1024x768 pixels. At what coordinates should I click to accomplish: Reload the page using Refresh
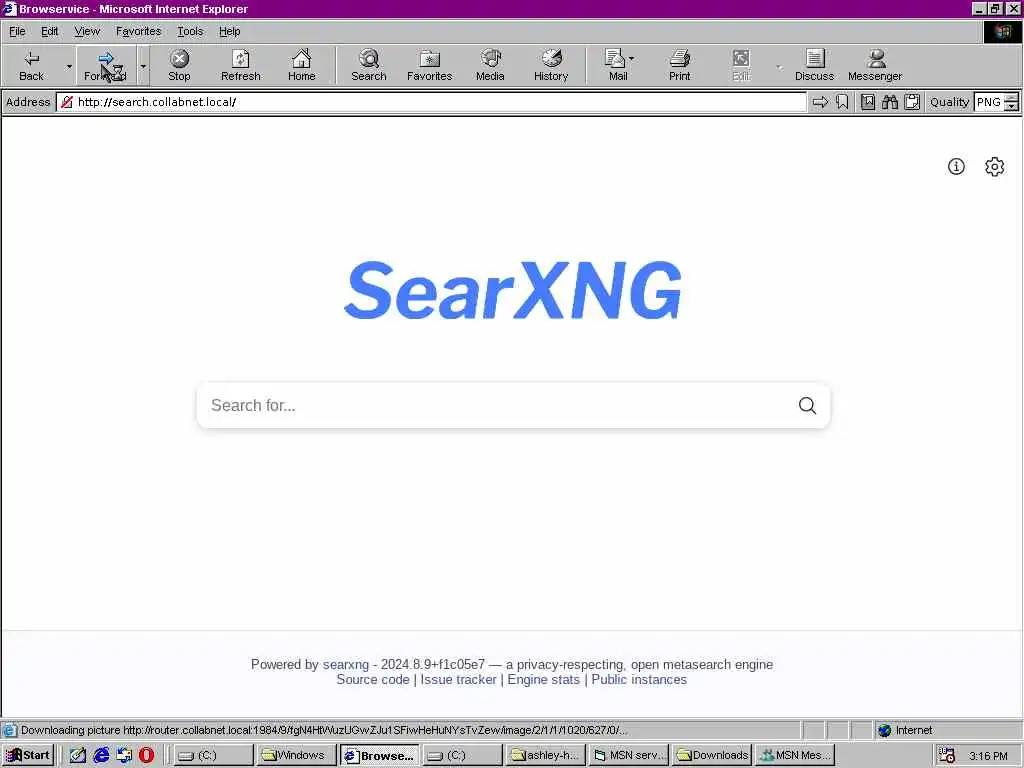(240, 65)
